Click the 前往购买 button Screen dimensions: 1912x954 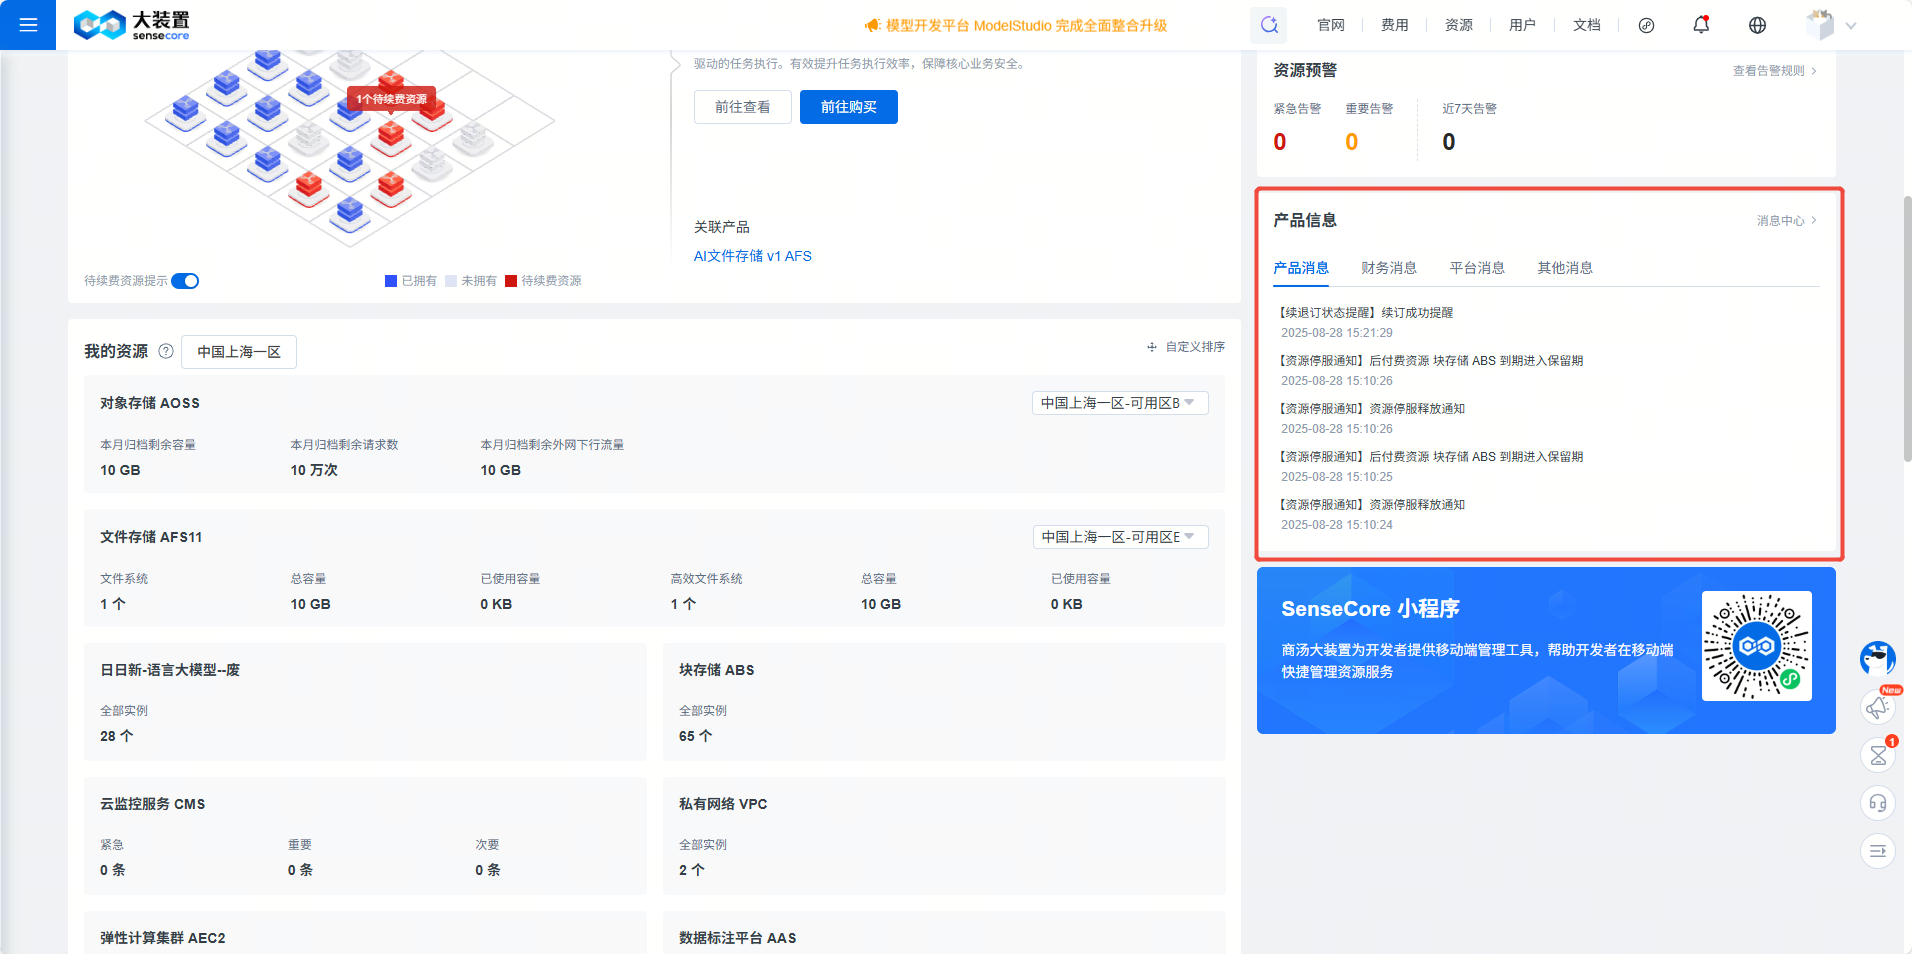pos(848,107)
